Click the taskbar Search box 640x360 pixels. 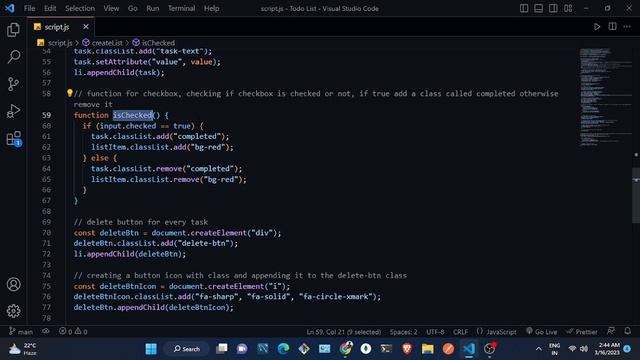point(187,349)
